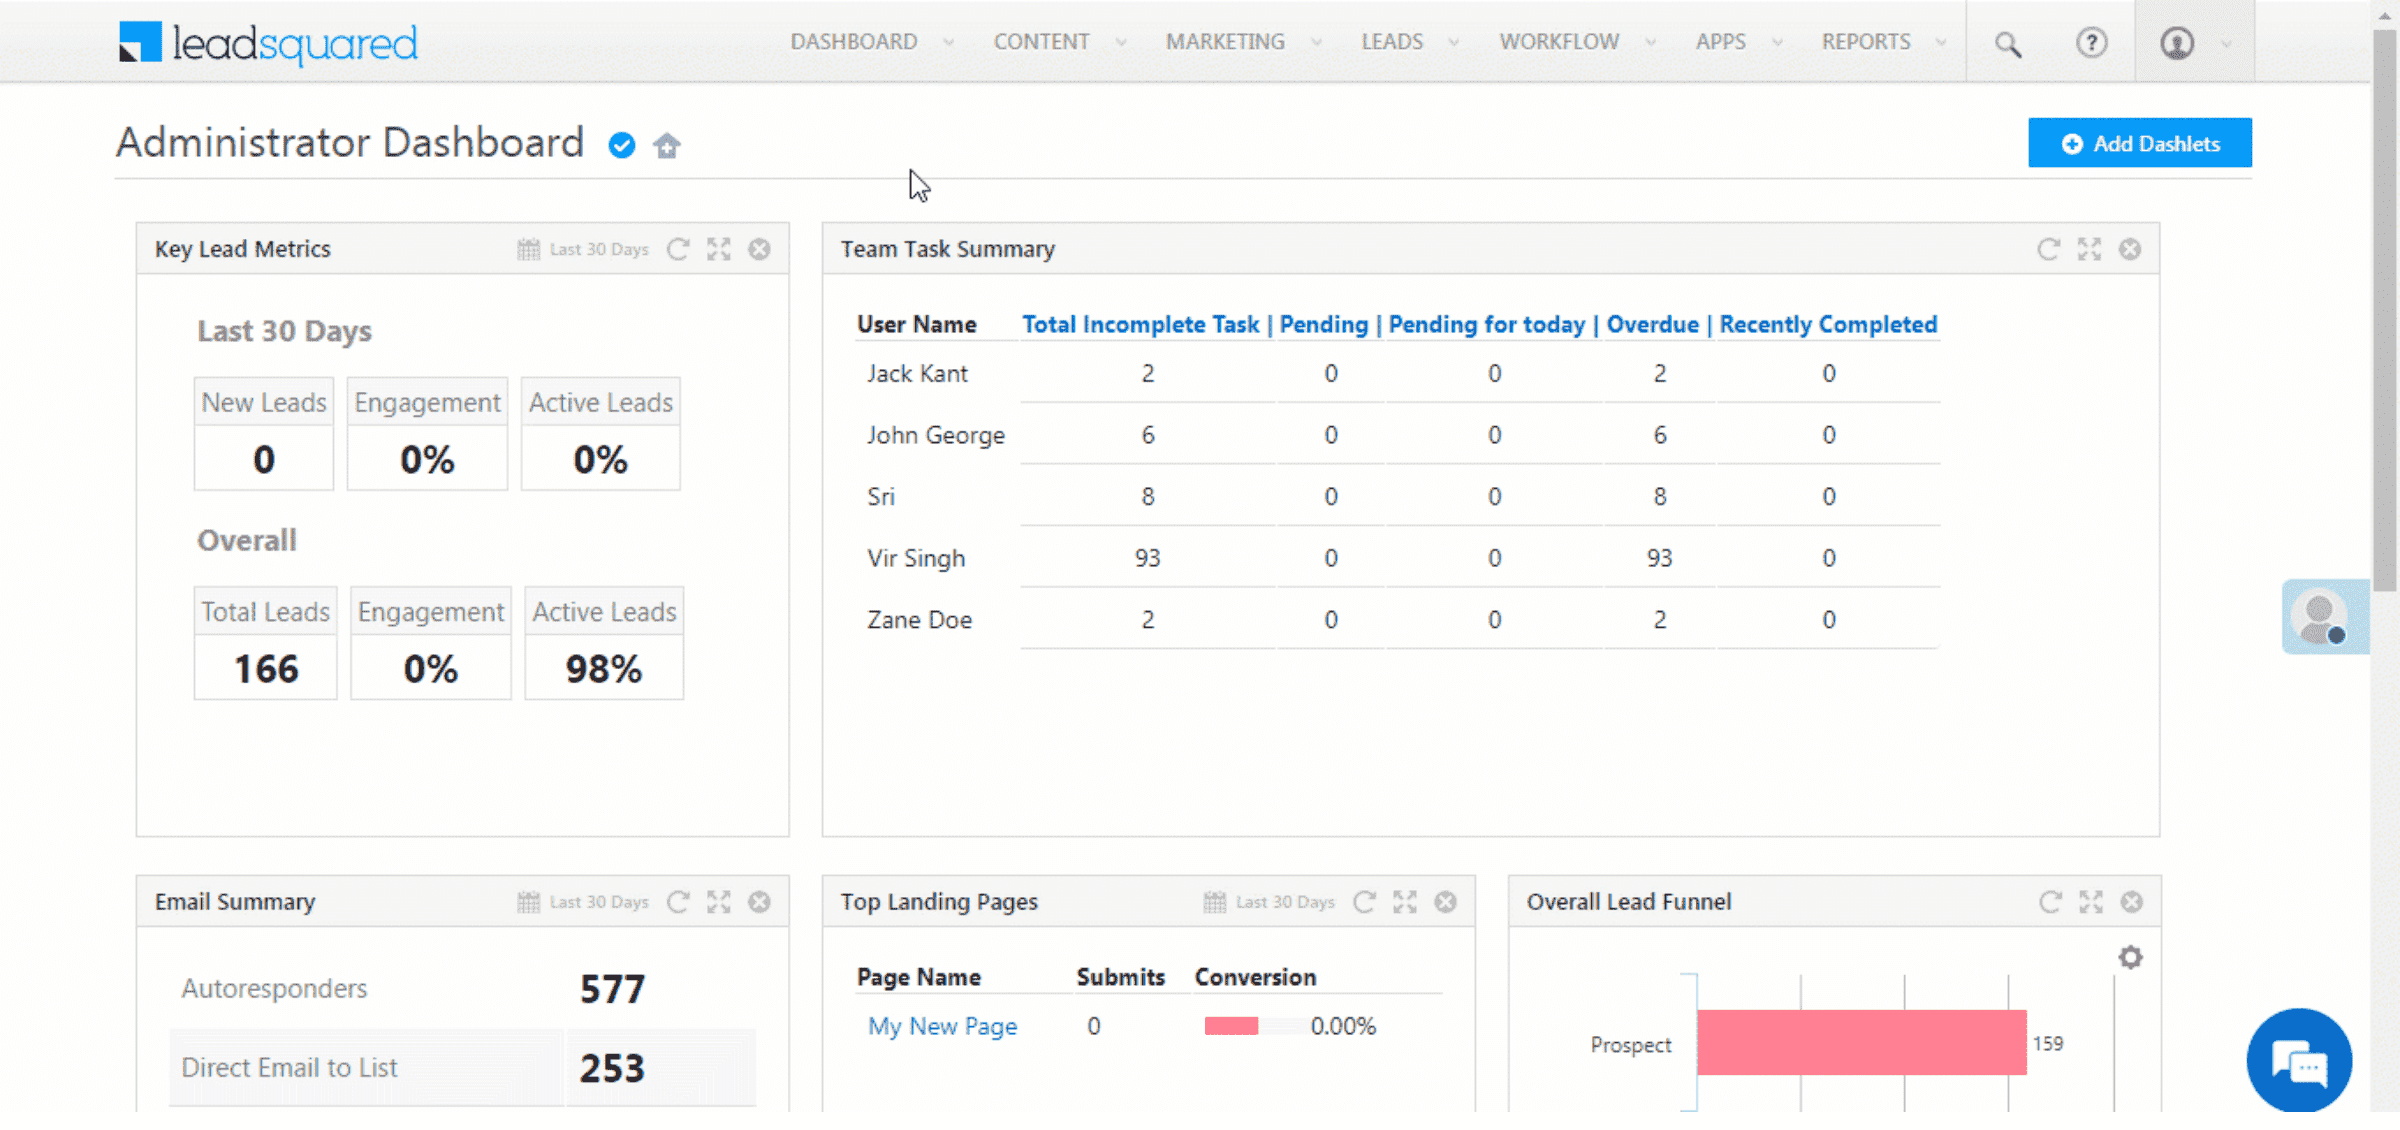This screenshot has height=1130, width=2400.
Task: Click the user profile account icon
Action: [2178, 43]
